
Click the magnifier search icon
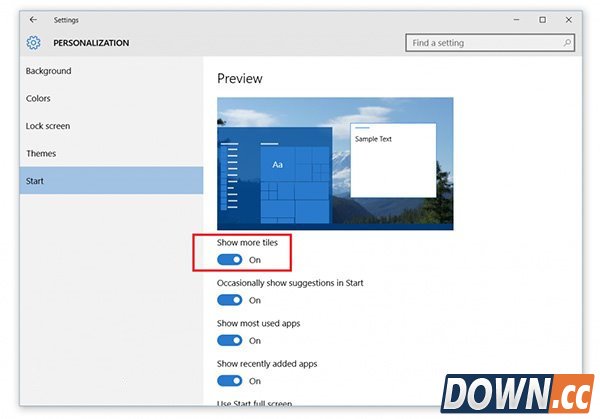[x=568, y=43]
